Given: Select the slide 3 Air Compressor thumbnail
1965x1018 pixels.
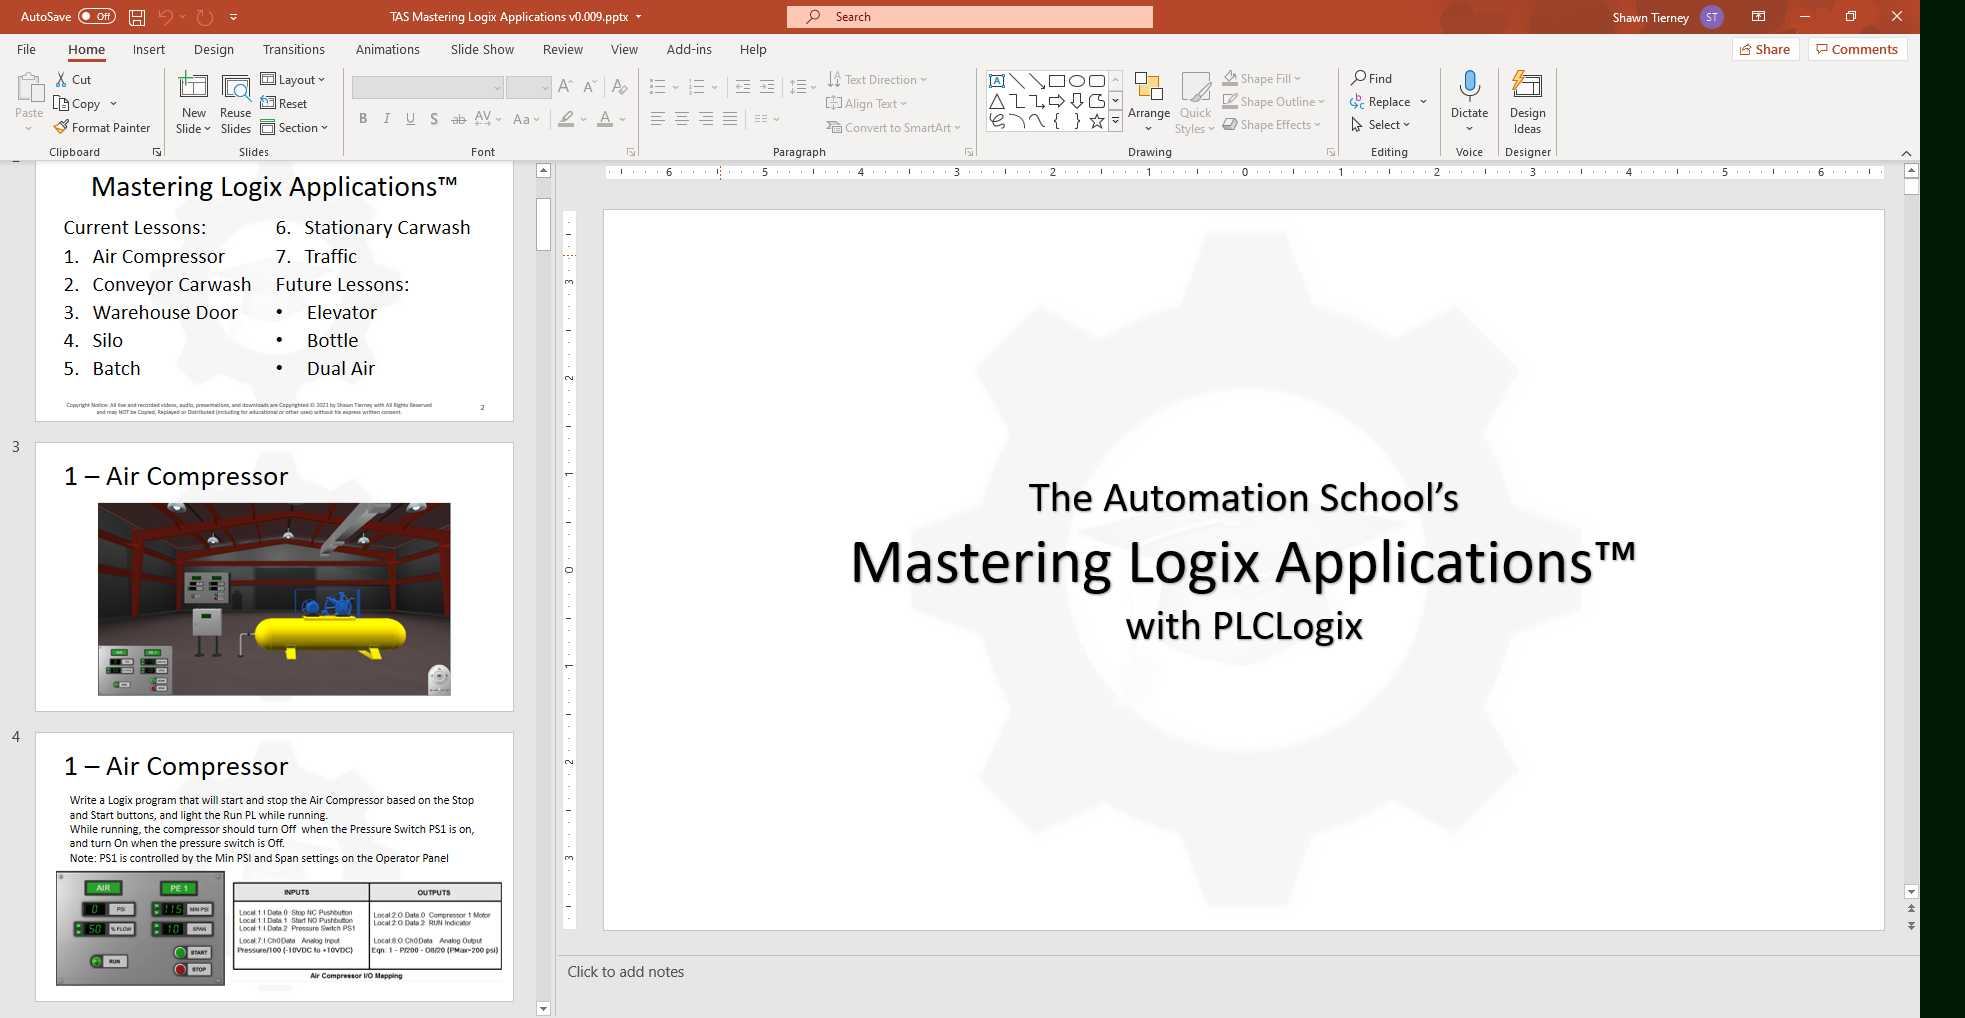Looking at the screenshot, I should tap(274, 577).
